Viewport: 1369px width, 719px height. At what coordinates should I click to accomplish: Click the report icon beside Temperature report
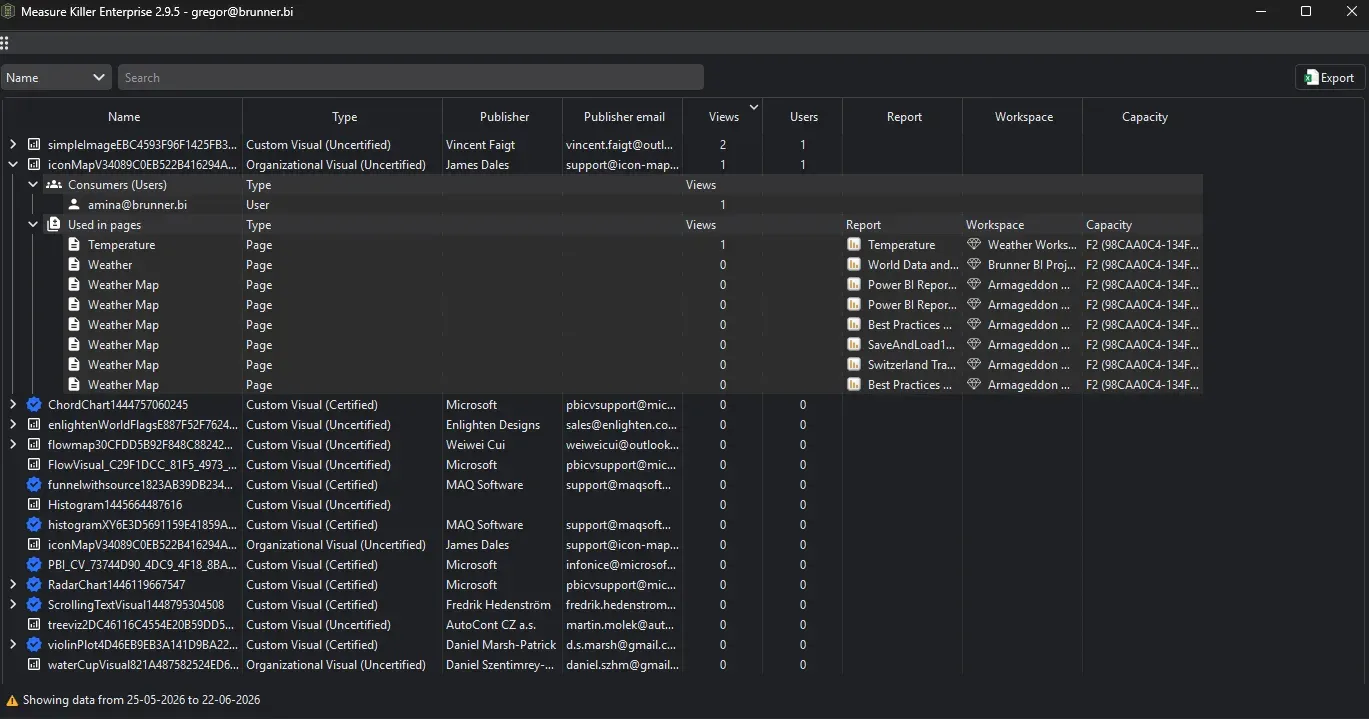853,245
